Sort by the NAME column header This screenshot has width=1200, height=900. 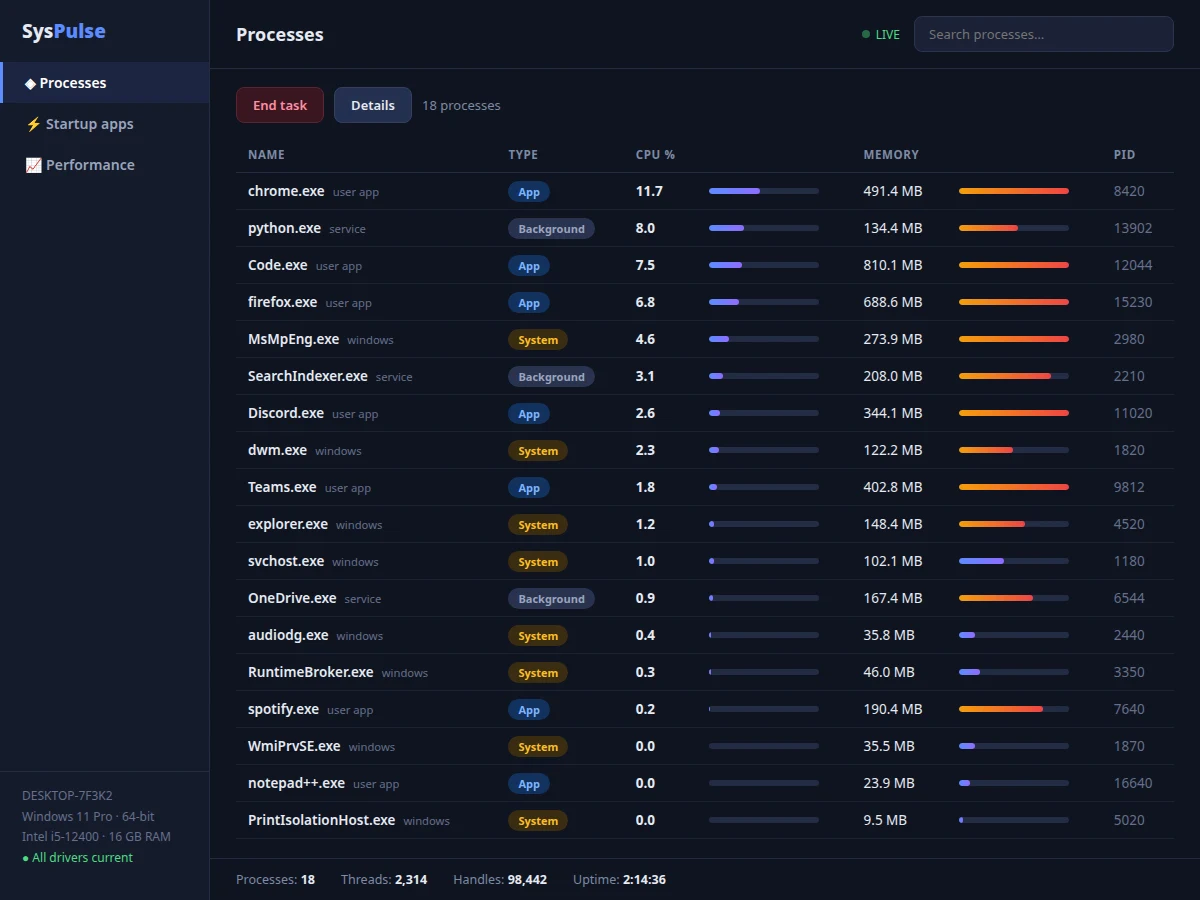point(266,155)
